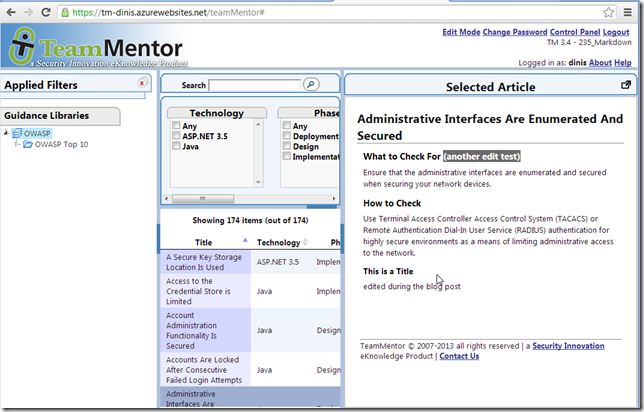Click the Logout link

(x=616, y=32)
